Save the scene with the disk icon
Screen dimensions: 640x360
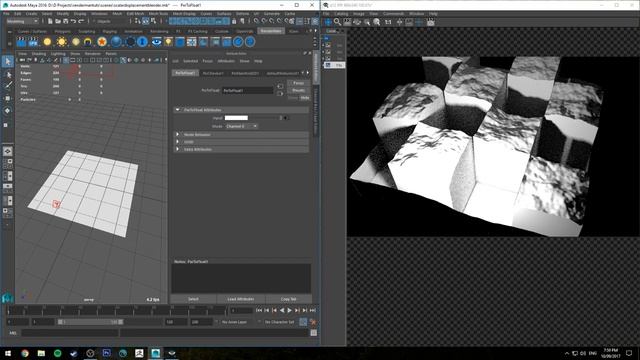pyautogui.click(x=65, y=21)
